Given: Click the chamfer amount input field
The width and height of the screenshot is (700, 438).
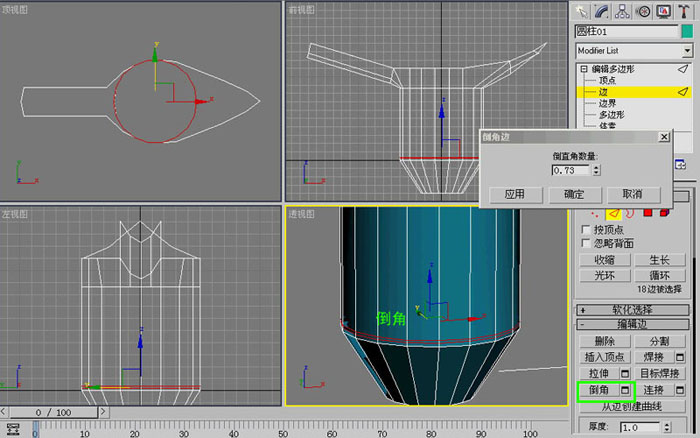Looking at the screenshot, I should 571,170.
